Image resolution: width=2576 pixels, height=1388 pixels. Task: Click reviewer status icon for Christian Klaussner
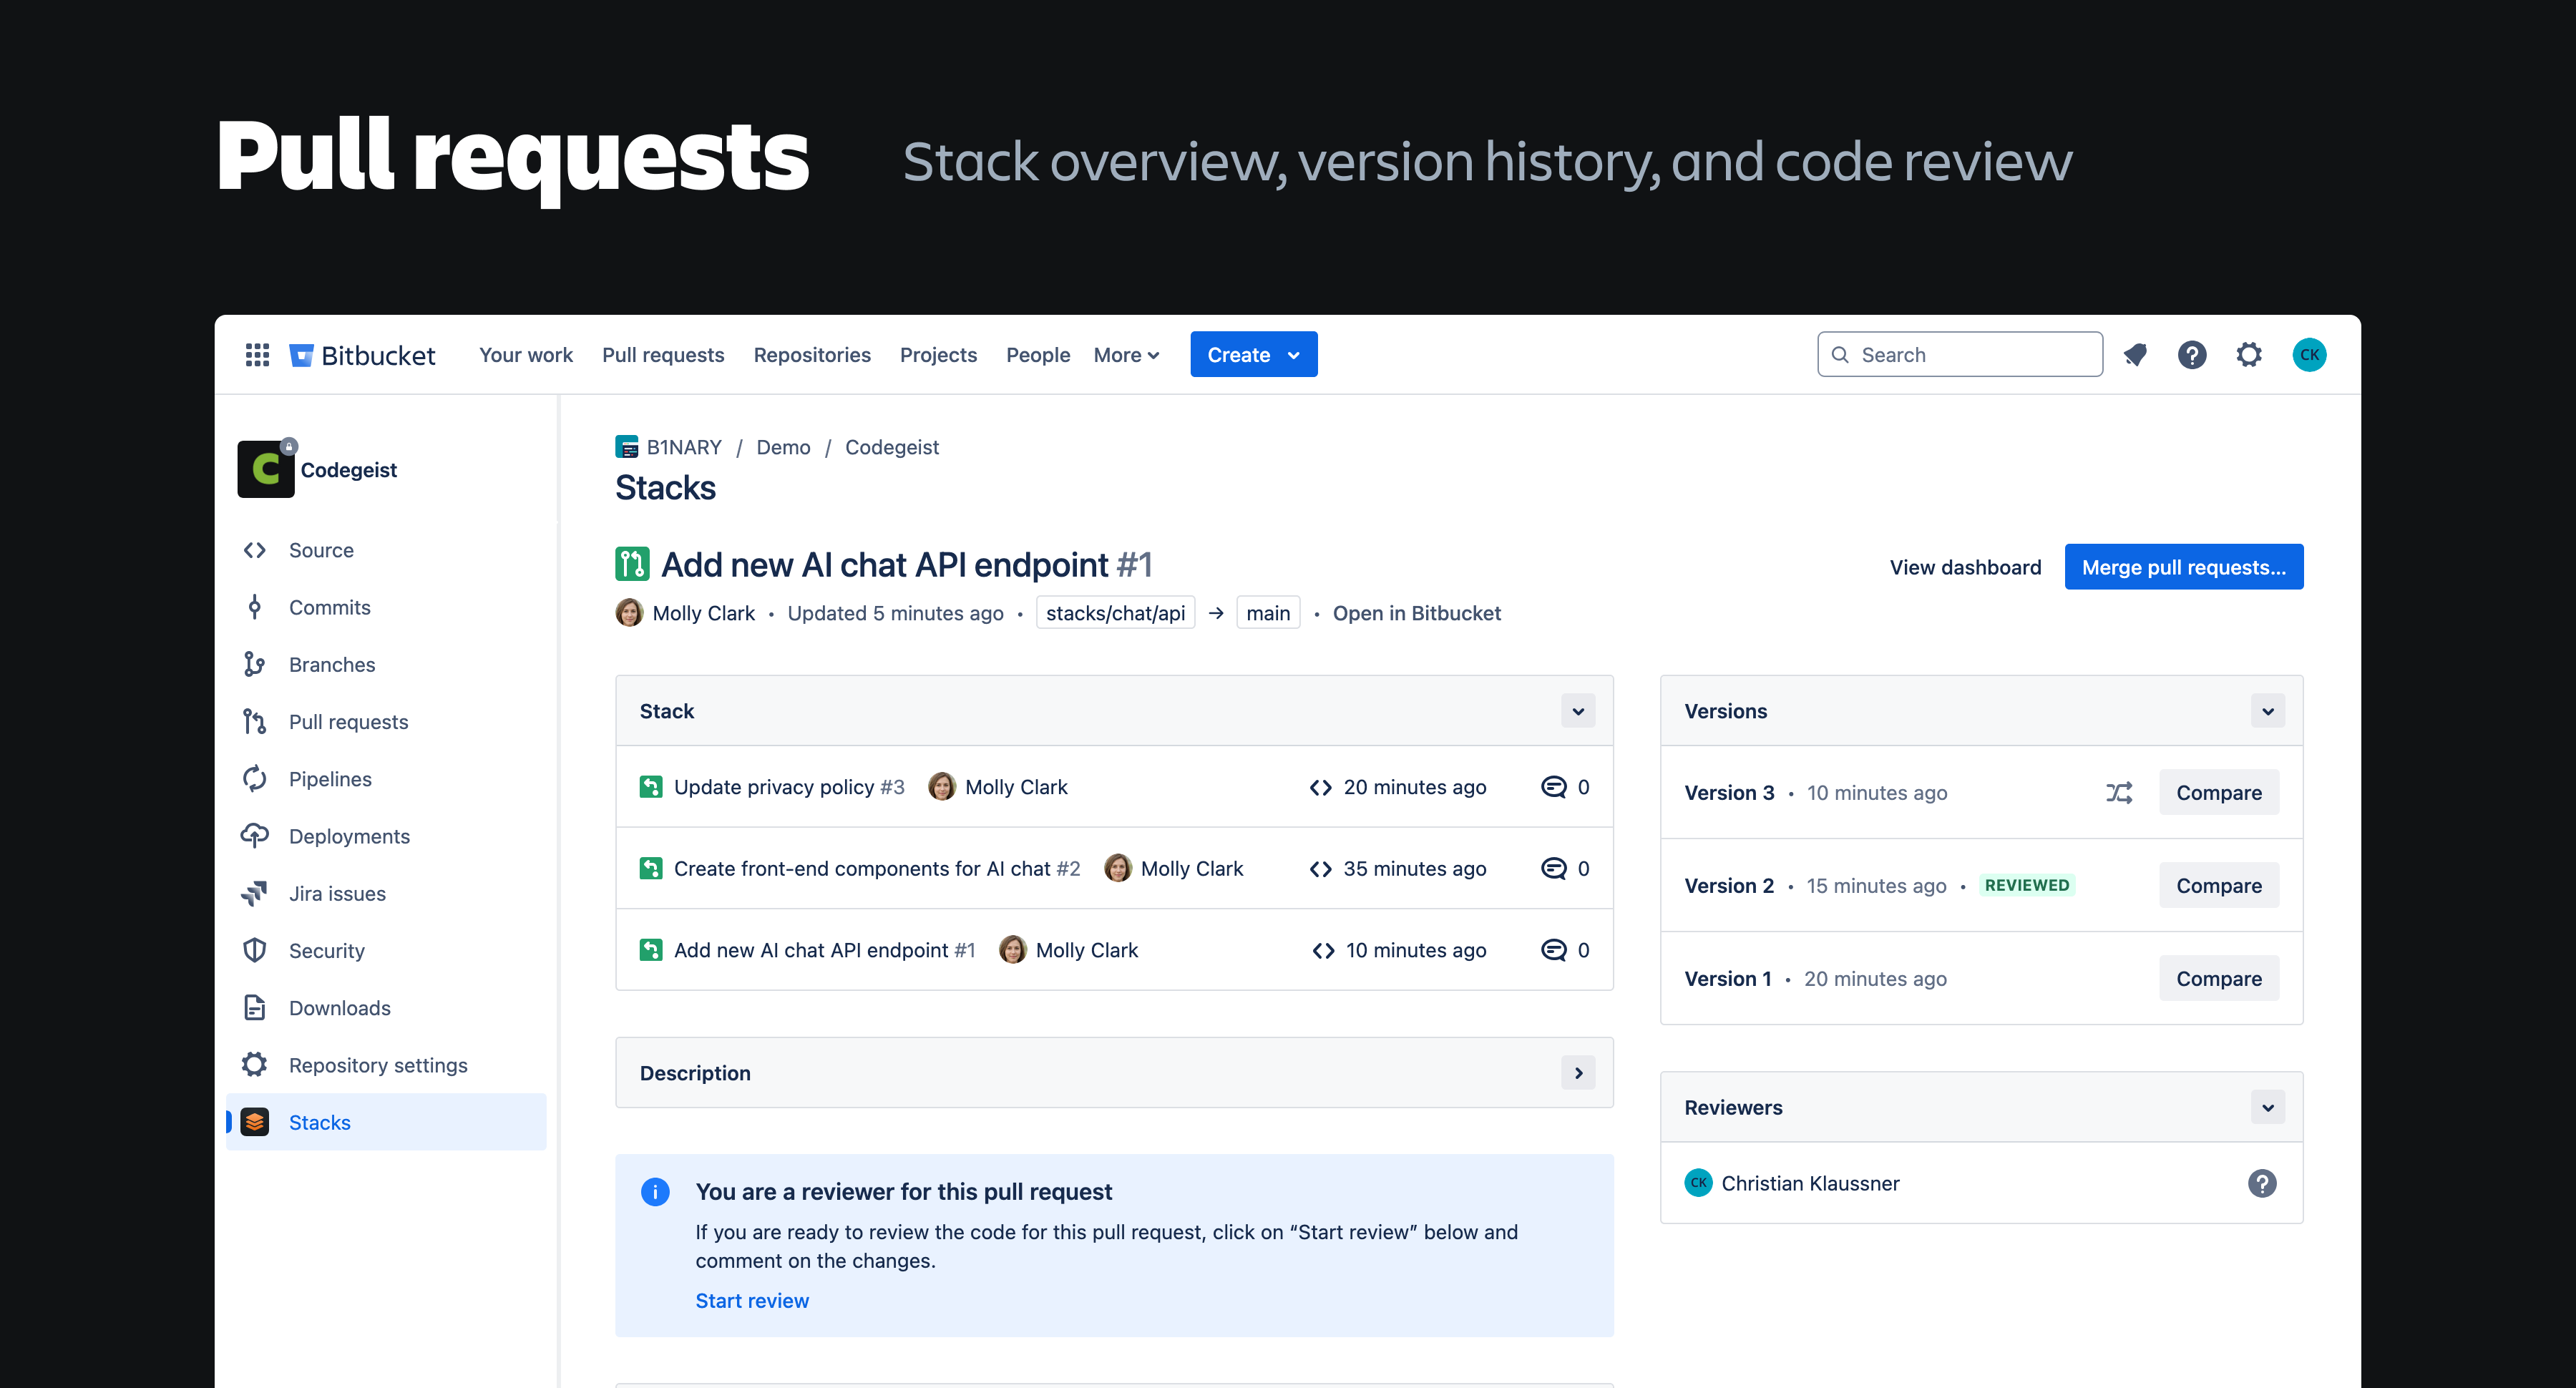[2262, 1183]
